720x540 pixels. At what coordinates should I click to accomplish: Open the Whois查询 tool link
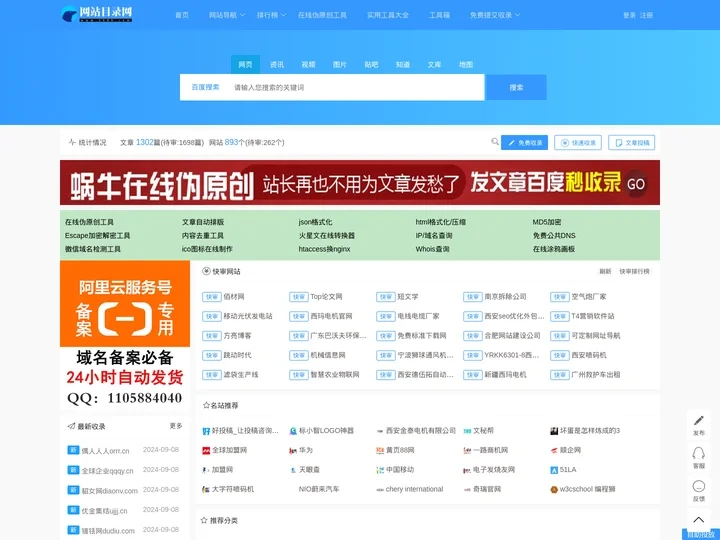(x=433, y=249)
